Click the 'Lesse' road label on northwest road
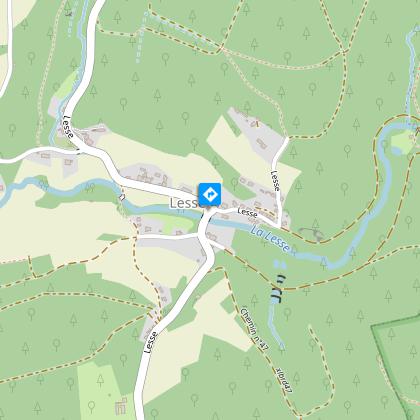Screen dimensions: 420x420 68,127
